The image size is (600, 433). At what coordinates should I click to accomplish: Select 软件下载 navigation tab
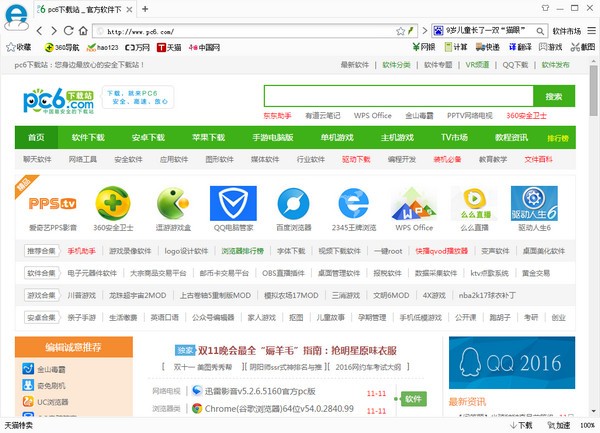click(88, 137)
